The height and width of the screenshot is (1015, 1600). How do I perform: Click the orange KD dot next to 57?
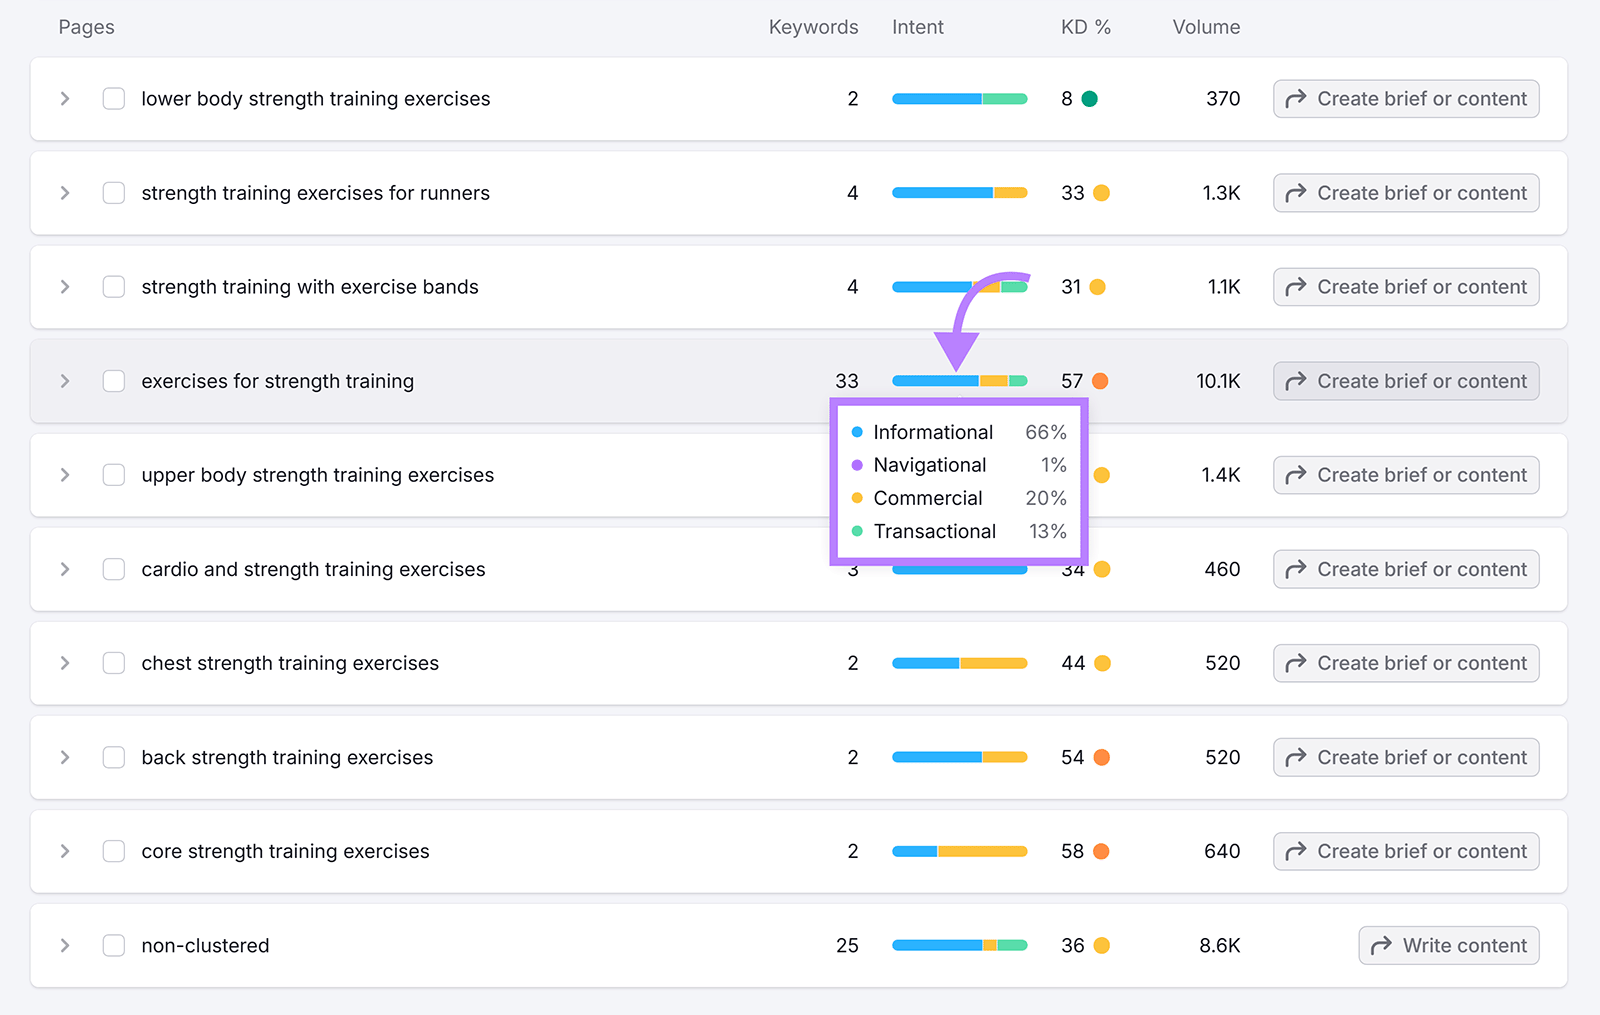coord(1101,381)
